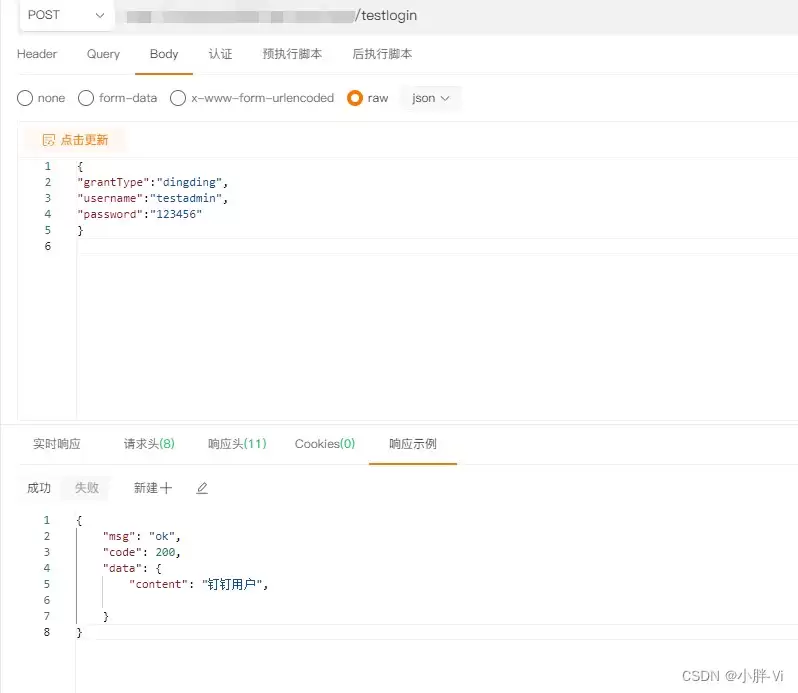The height and width of the screenshot is (693, 798).
Task: Open the 请求头(8) tab
Action: click(149, 444)
